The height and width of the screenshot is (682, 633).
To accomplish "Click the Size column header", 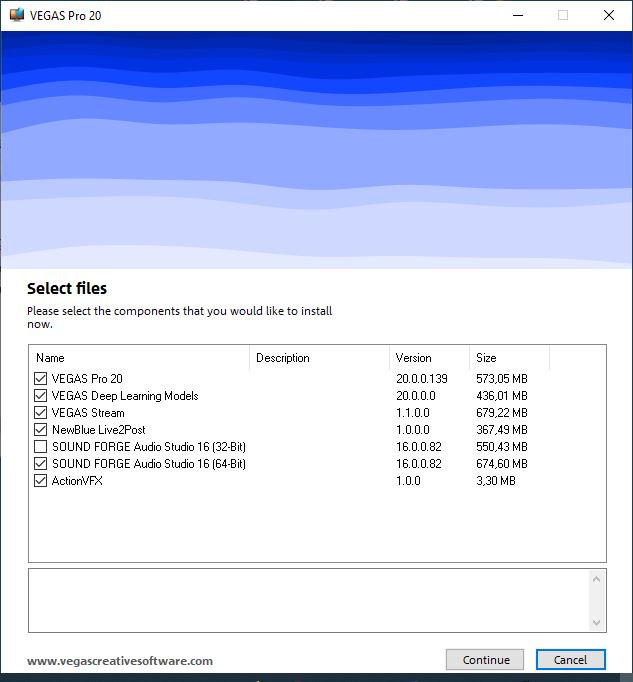I will [x=509, y=358].
